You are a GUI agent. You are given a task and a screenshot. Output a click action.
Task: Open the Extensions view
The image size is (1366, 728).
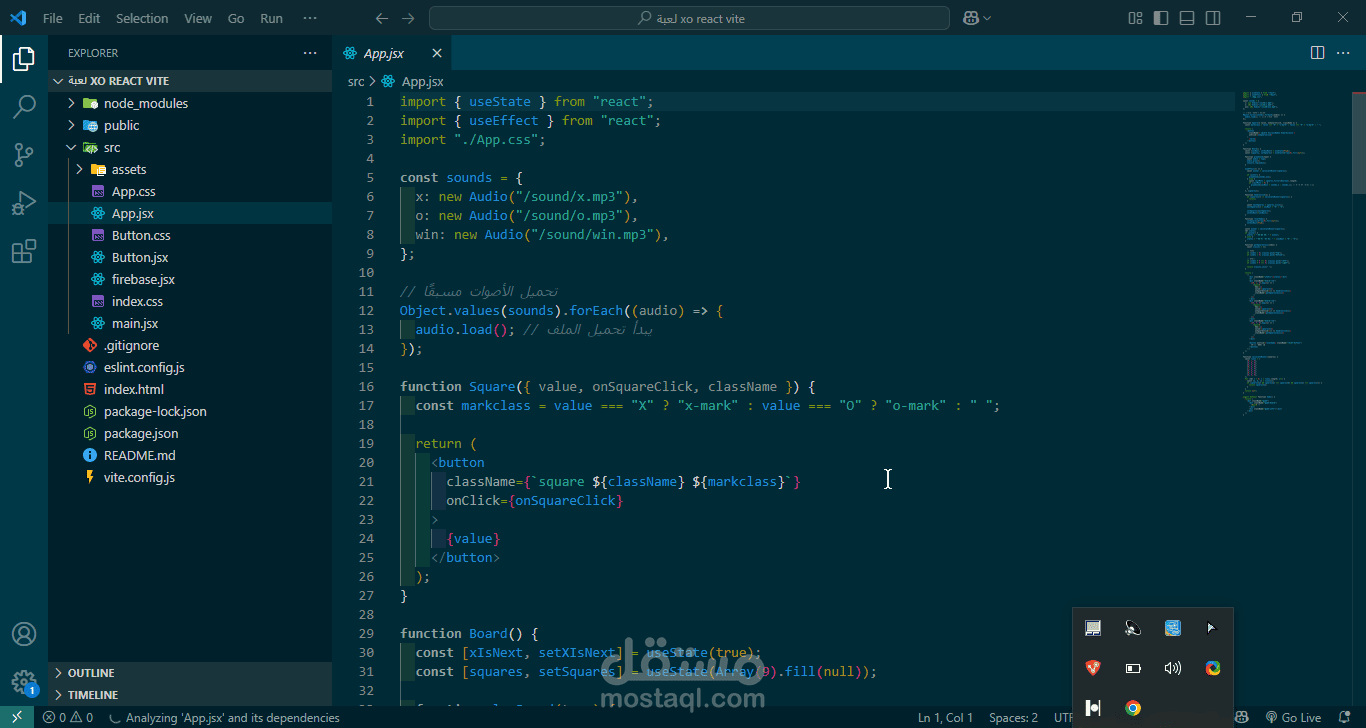point(24,251)
